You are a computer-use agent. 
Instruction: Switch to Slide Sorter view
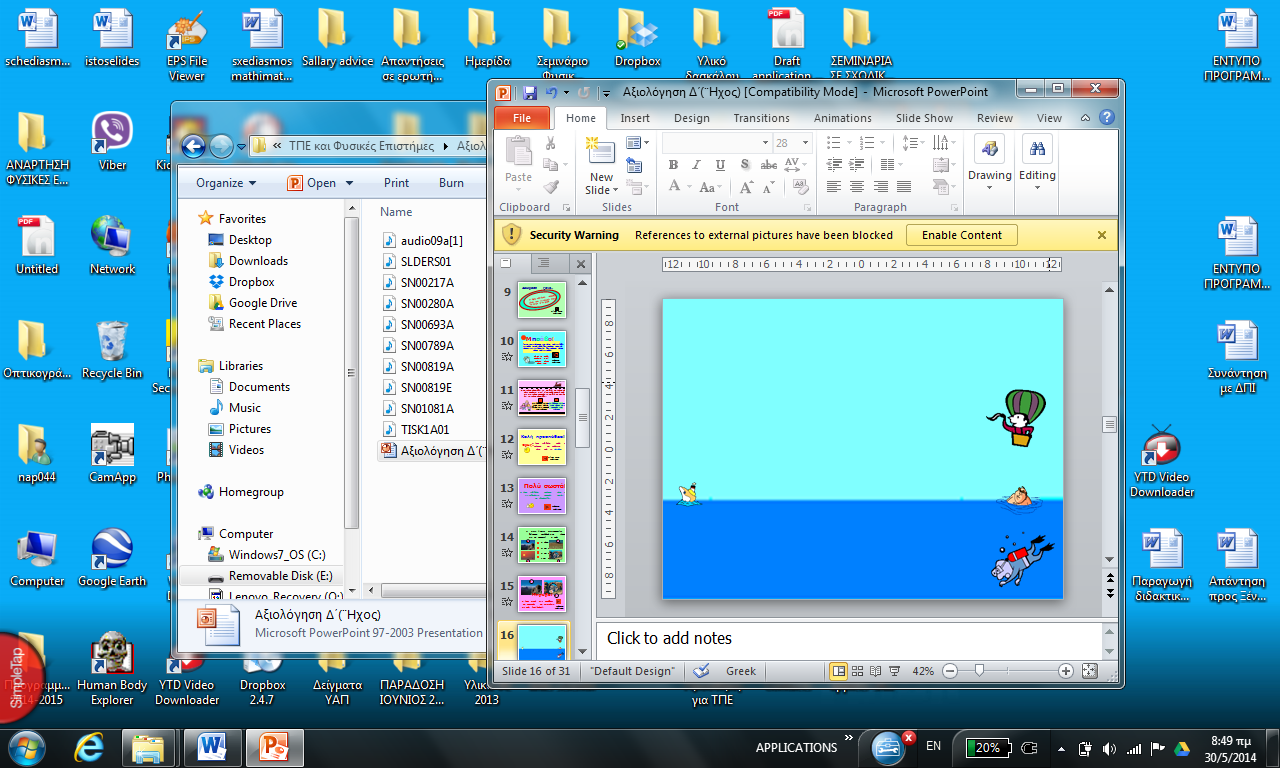(858, 671)
